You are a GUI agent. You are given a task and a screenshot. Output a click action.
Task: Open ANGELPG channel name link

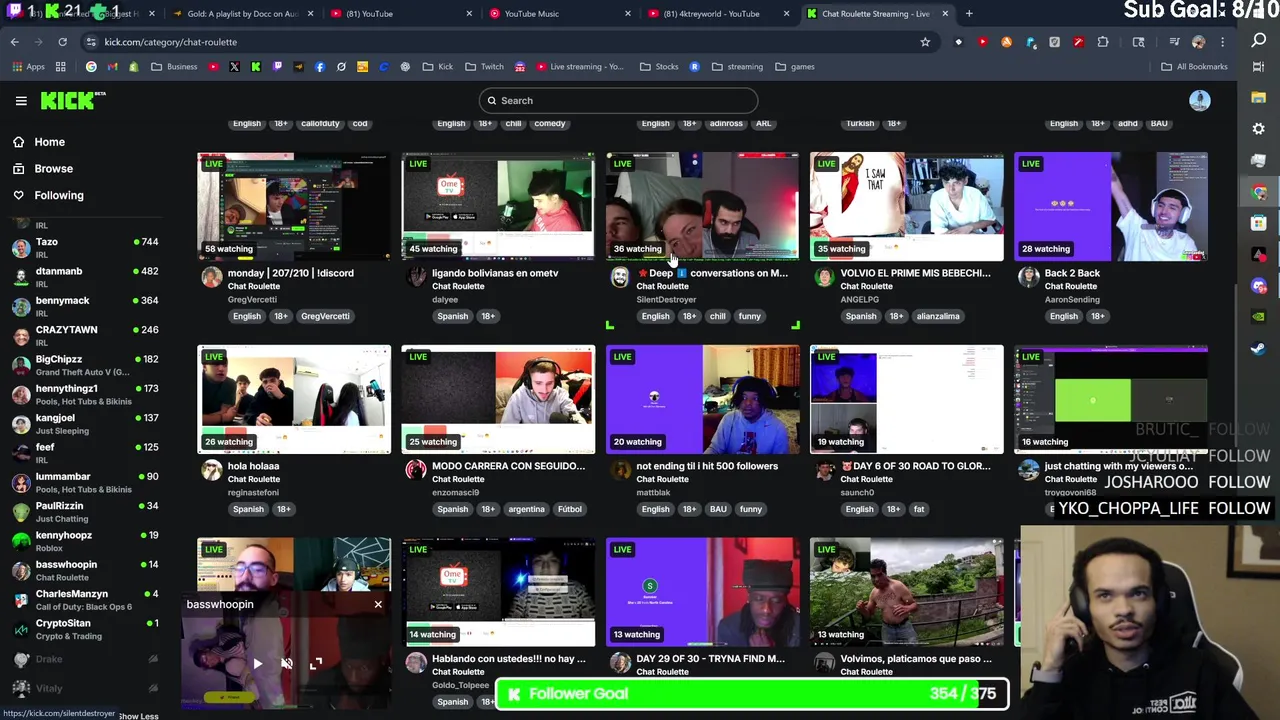(861, 299)
